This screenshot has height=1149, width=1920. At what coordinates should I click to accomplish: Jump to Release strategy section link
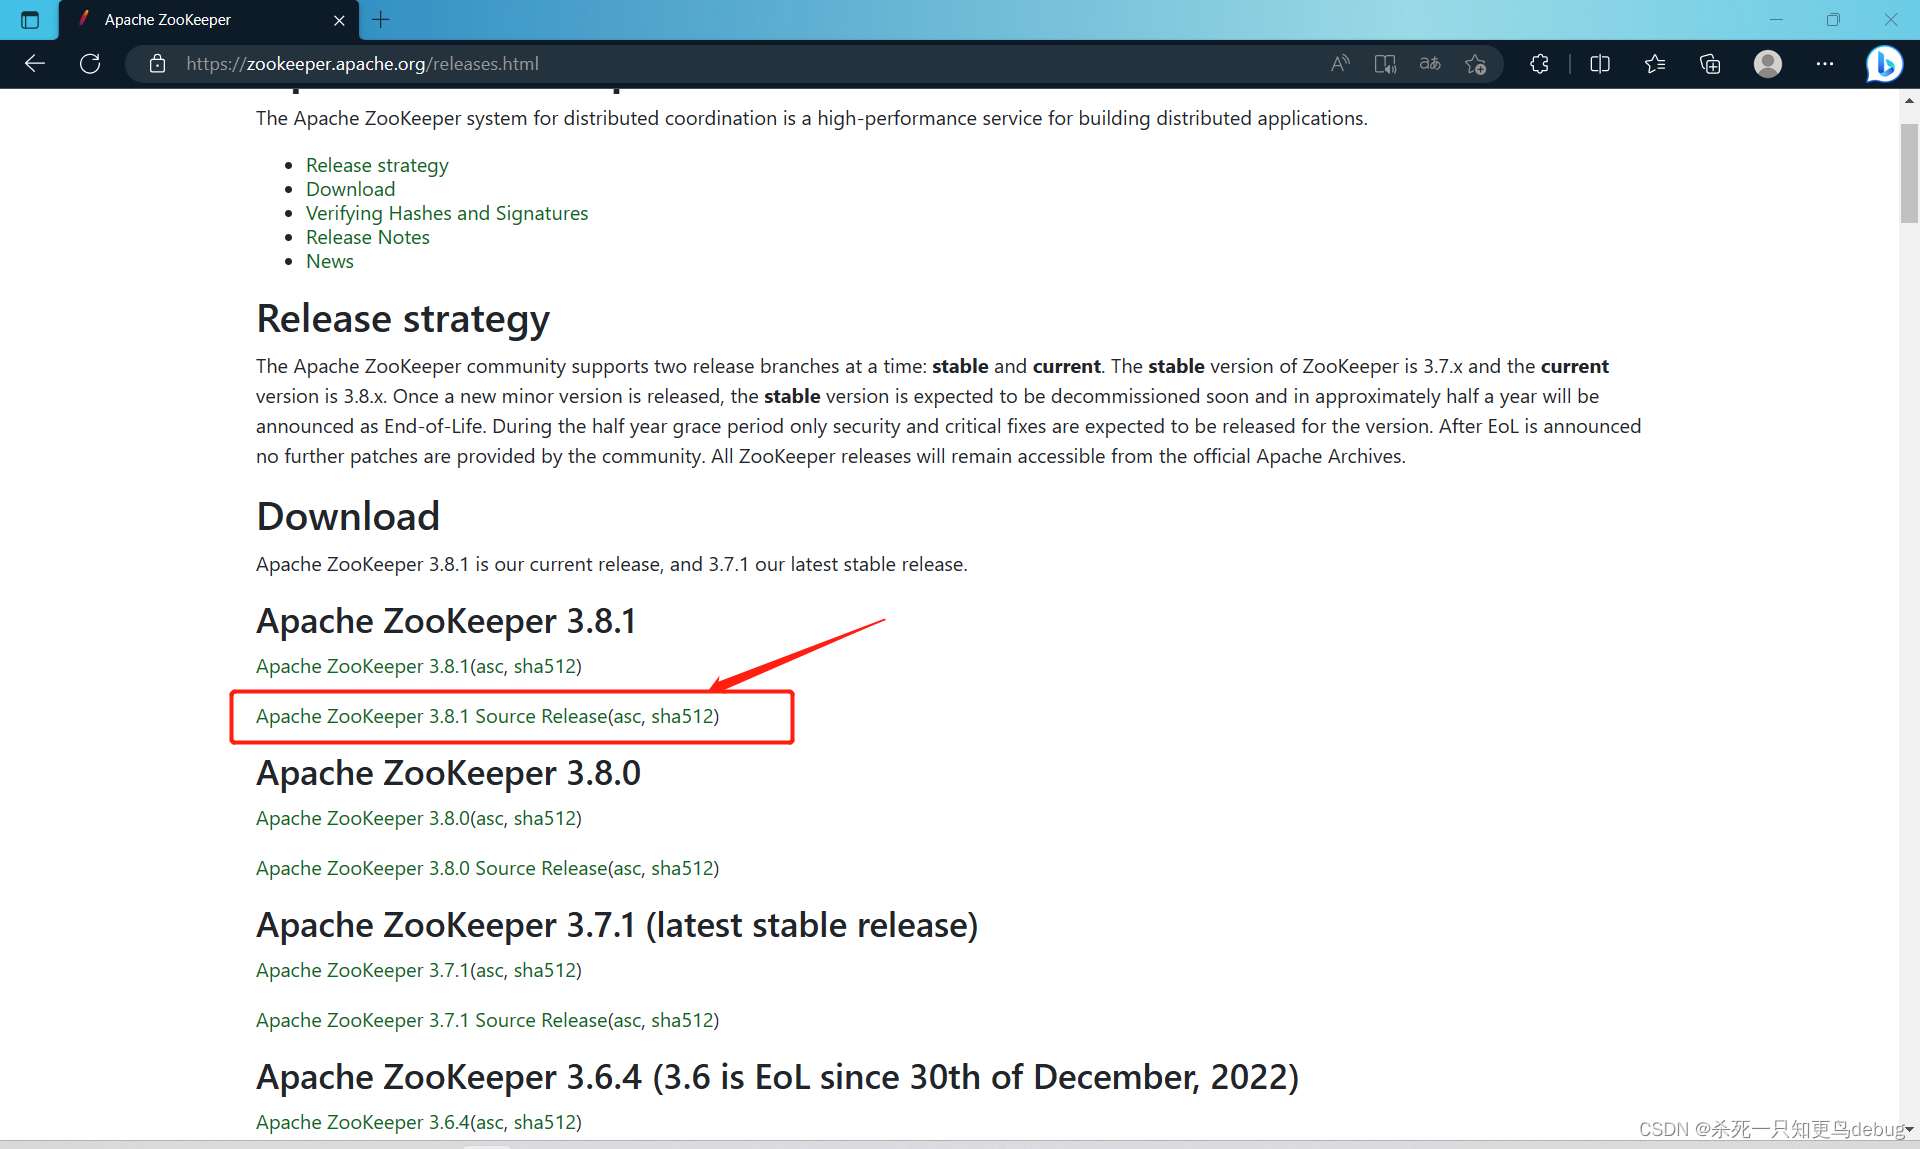pyautogui.click(x=377, y=165)
